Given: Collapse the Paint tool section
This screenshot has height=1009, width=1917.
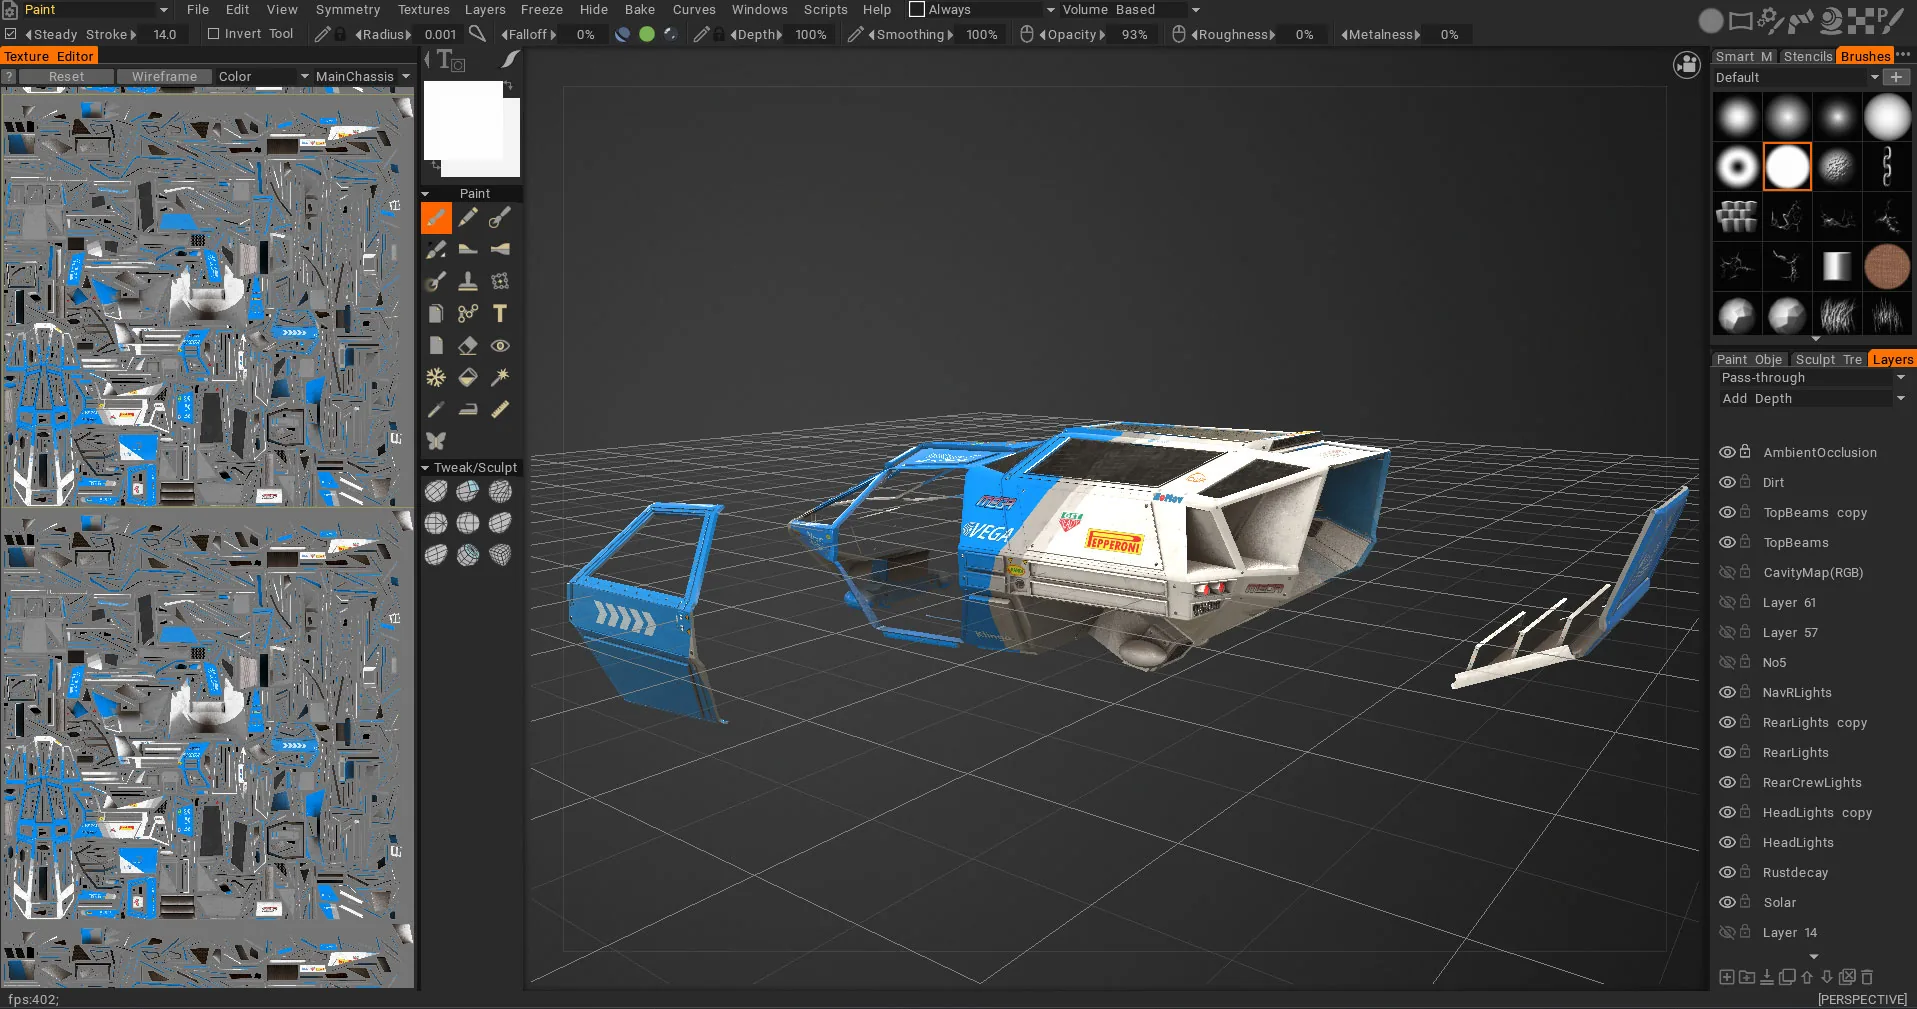Looking at the screenshot, I should pos(425,194).
